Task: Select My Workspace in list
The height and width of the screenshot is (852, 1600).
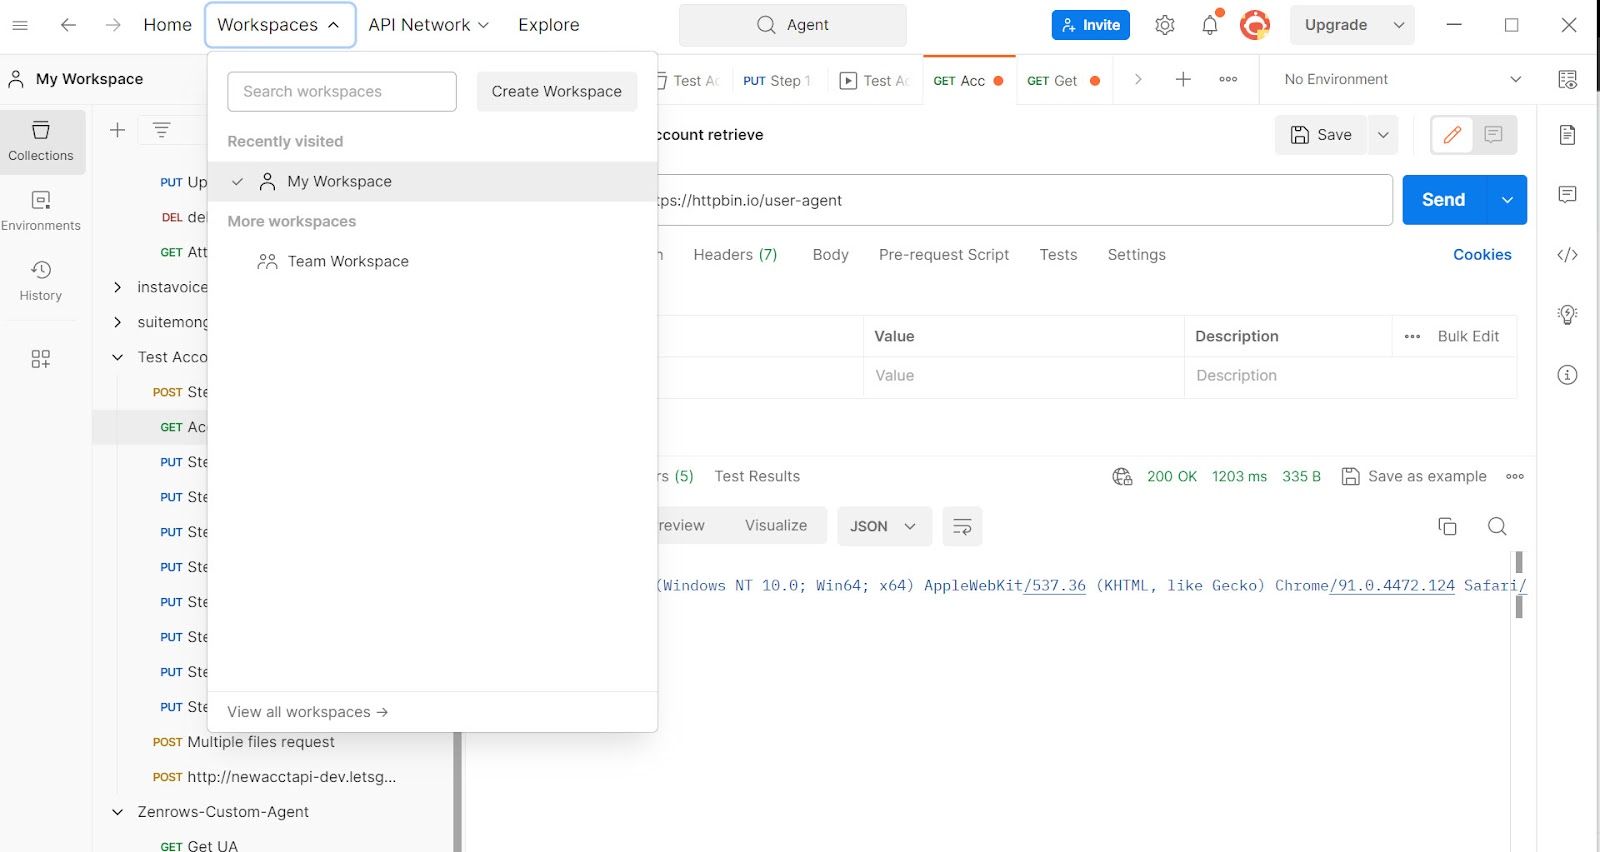Action: (432, 181)
